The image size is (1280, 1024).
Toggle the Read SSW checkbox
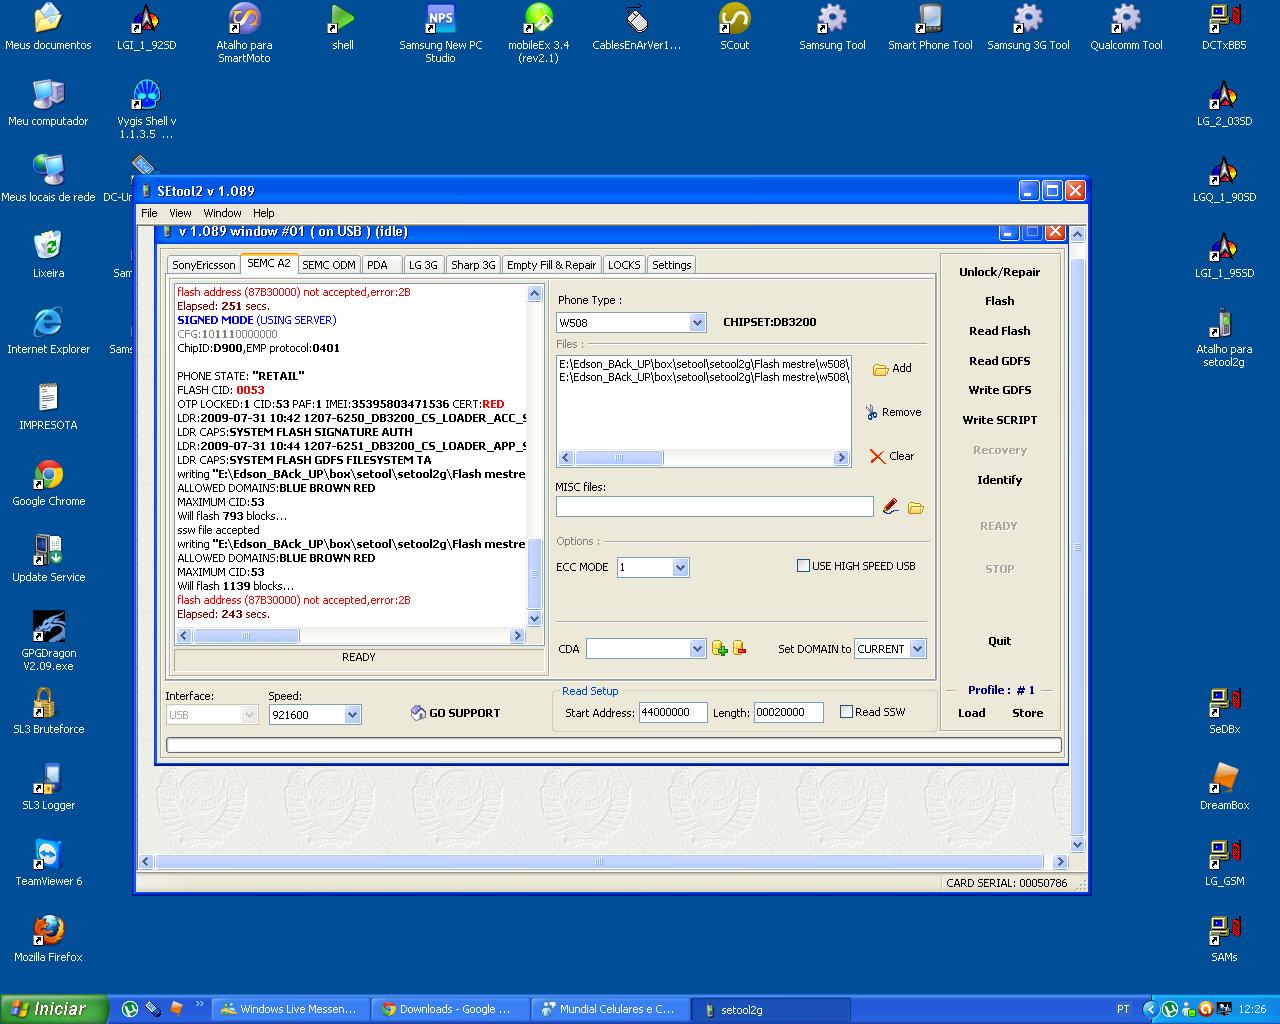(x=846, y=712)
